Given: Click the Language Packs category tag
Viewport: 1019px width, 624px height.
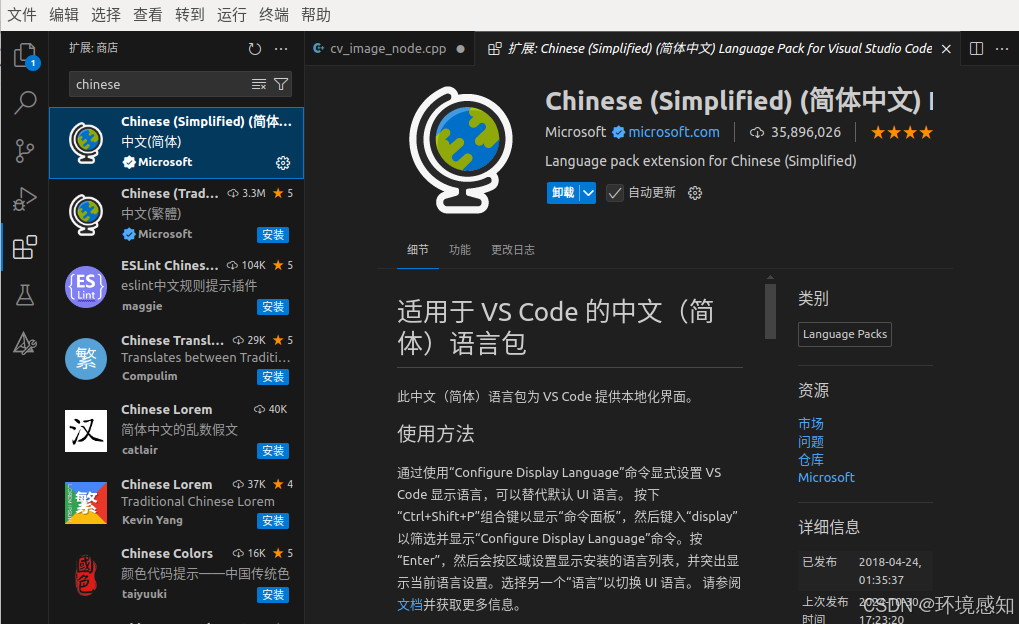Looking at the screenshot, I should 845,334.
